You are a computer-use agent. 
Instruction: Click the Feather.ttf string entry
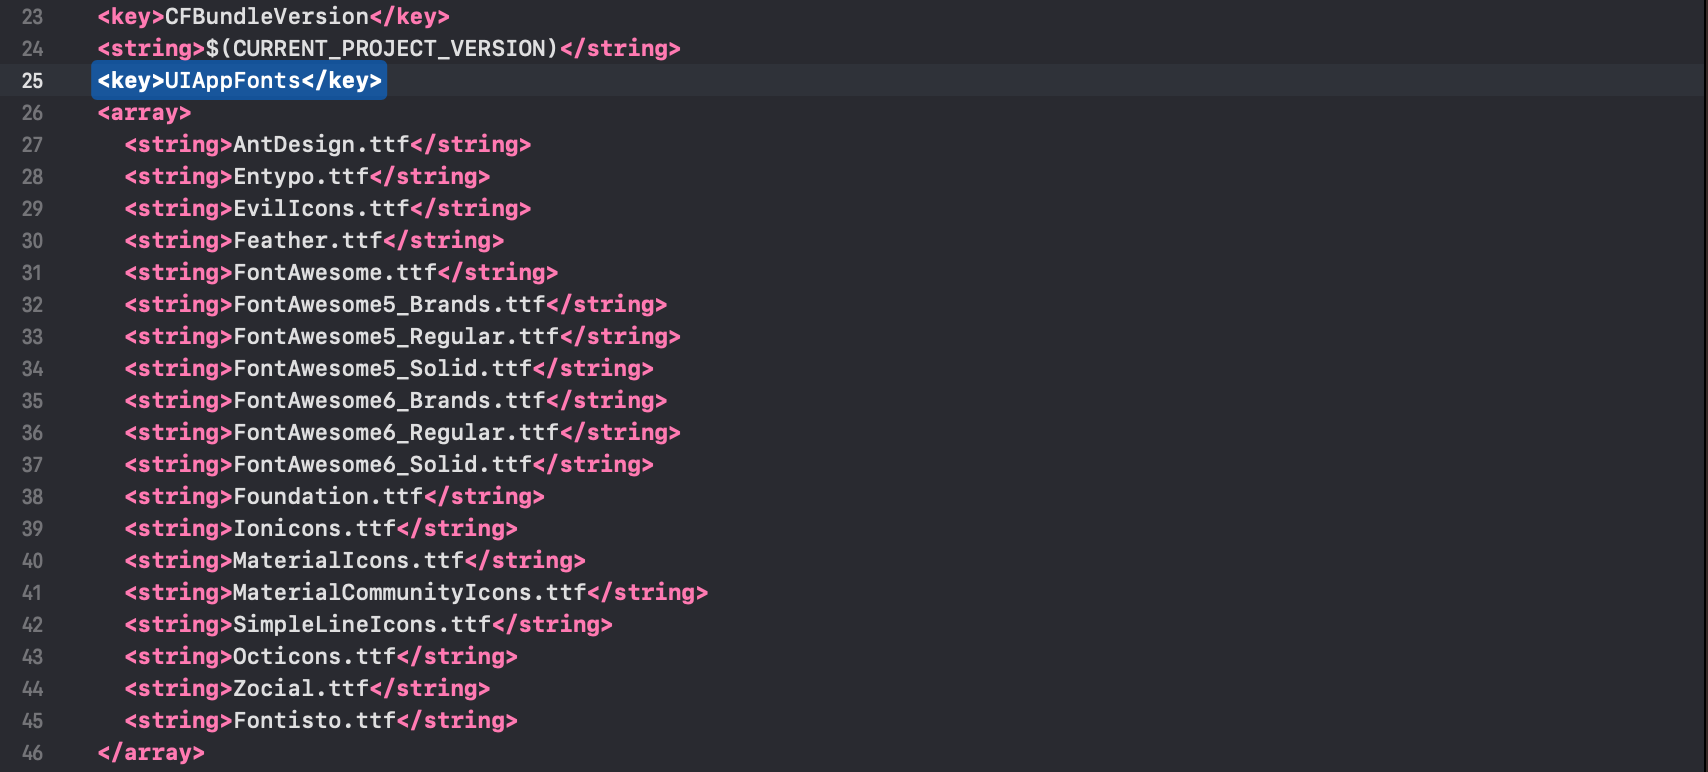pyautogui.click(x=314, y=241)
